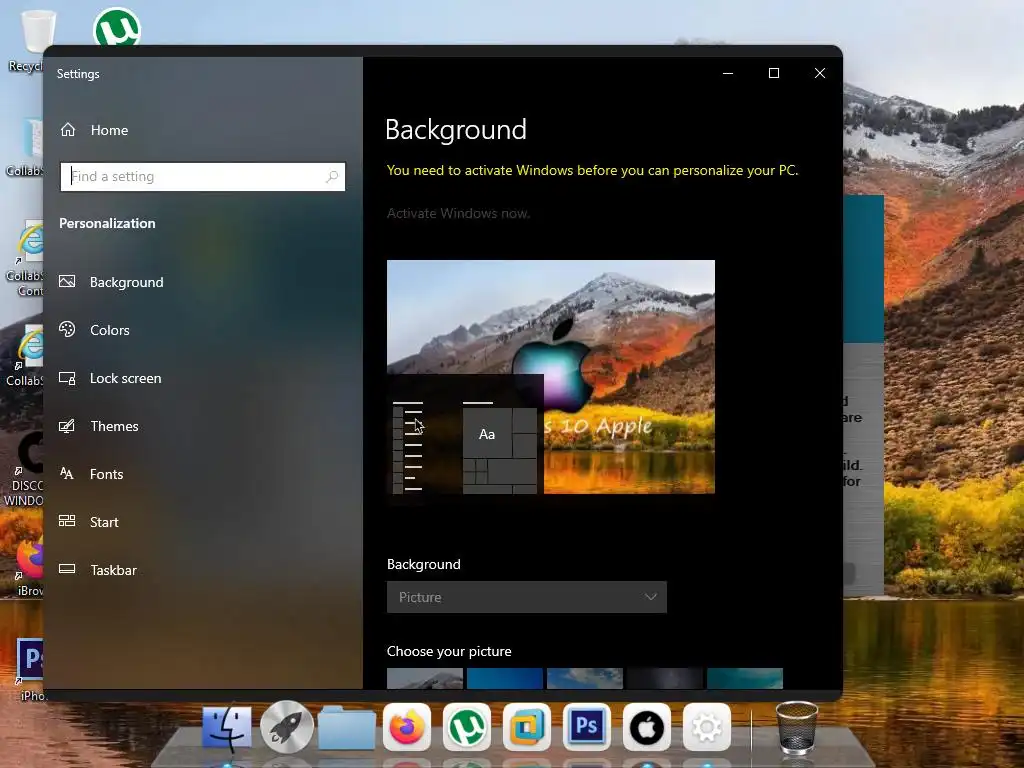
Task: Launch Firefox from the dock
Action: [x=406, y=727]
